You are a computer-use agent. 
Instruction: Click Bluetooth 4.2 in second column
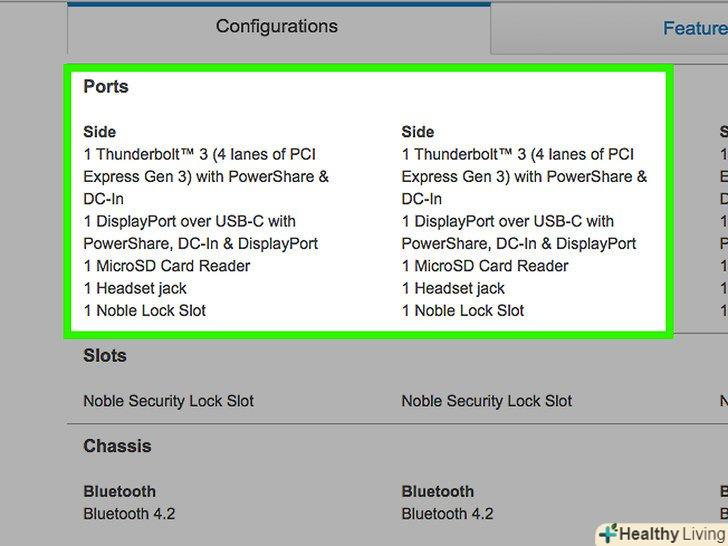click(447, 514)
